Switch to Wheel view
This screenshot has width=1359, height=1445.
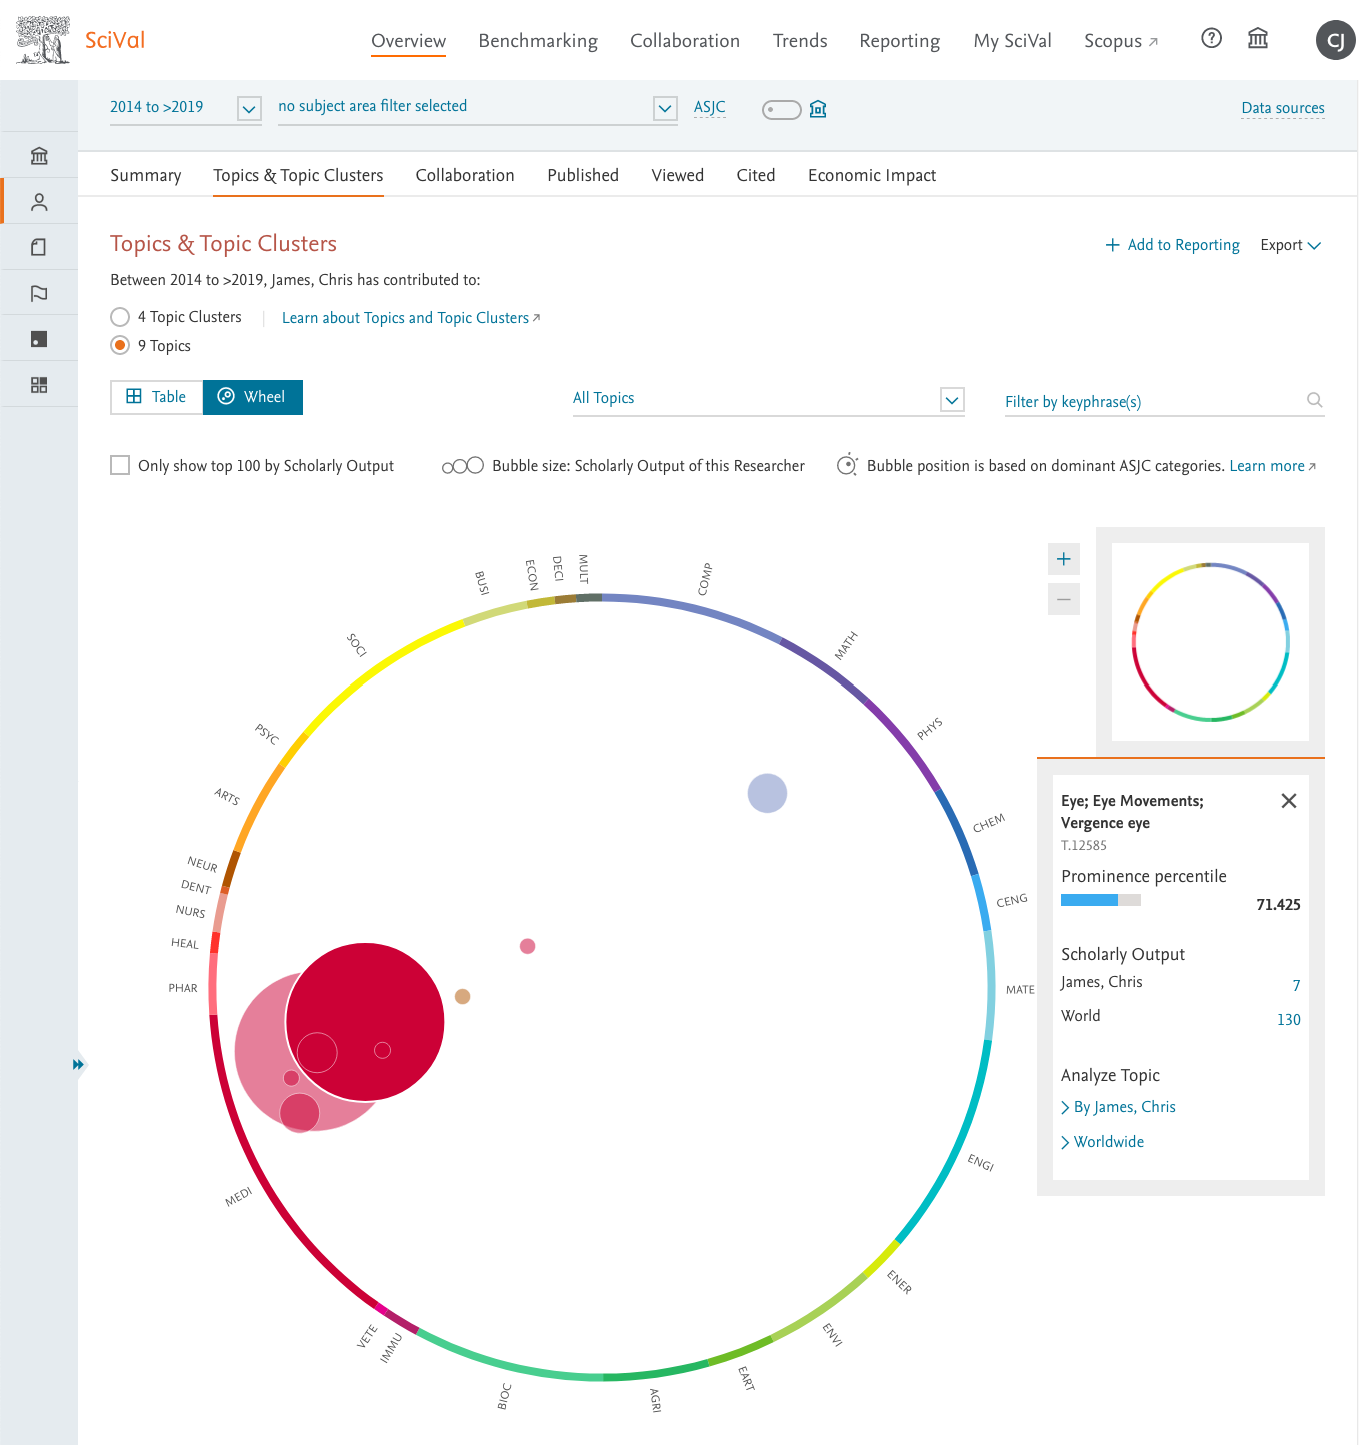(253, 397)
